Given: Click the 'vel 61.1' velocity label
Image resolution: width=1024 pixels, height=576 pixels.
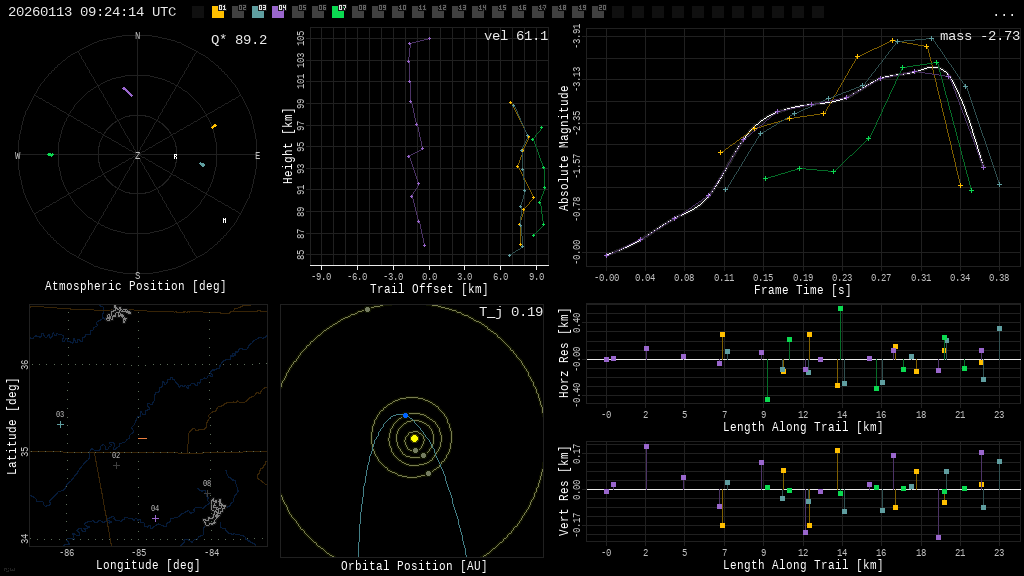Looking at the screenshot, I should [x=516, y=36].
